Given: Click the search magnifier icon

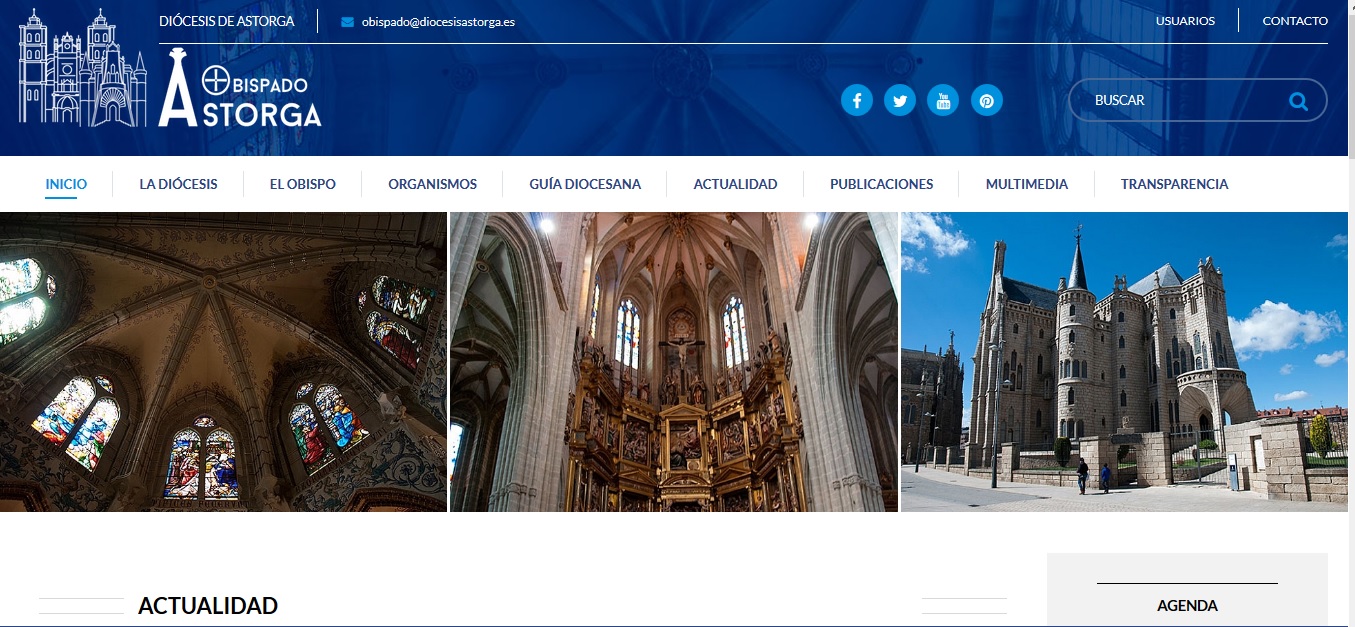Looking at the screenshot, I should pyautogui.click(x=1298, y=100).
